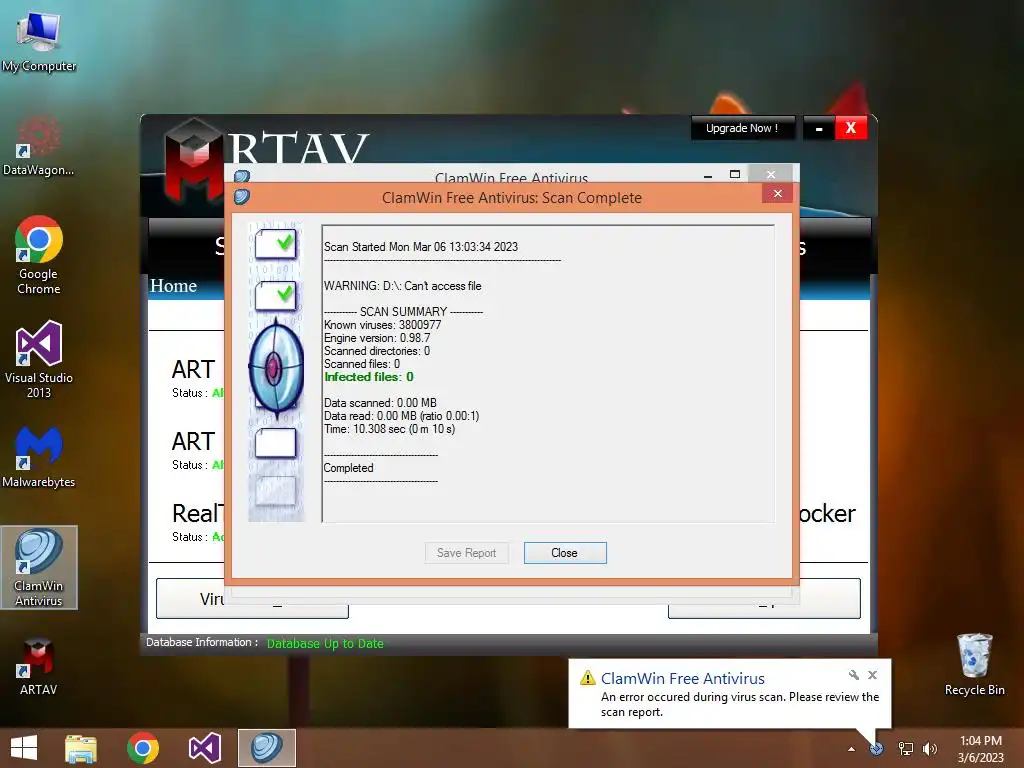Screen dimensions: 1024x768
Task: Open volume speaker tray icon
Action: (x=929, y=748)
